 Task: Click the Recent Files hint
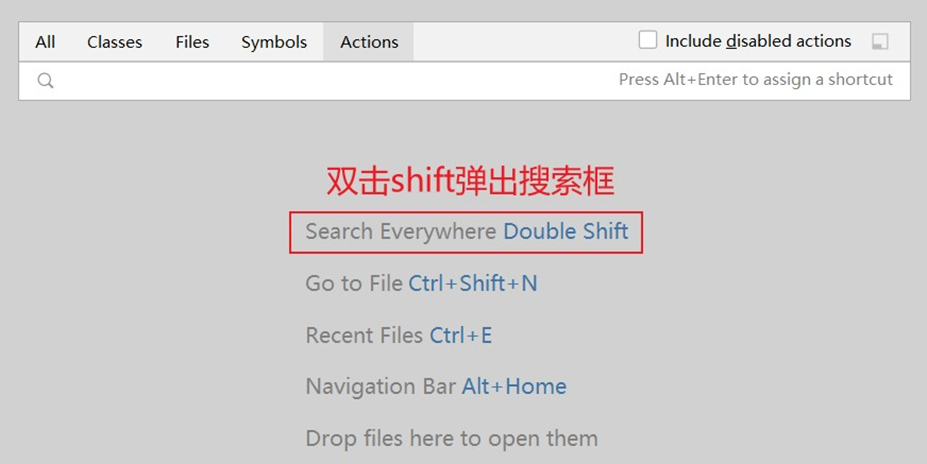[364, 335]
